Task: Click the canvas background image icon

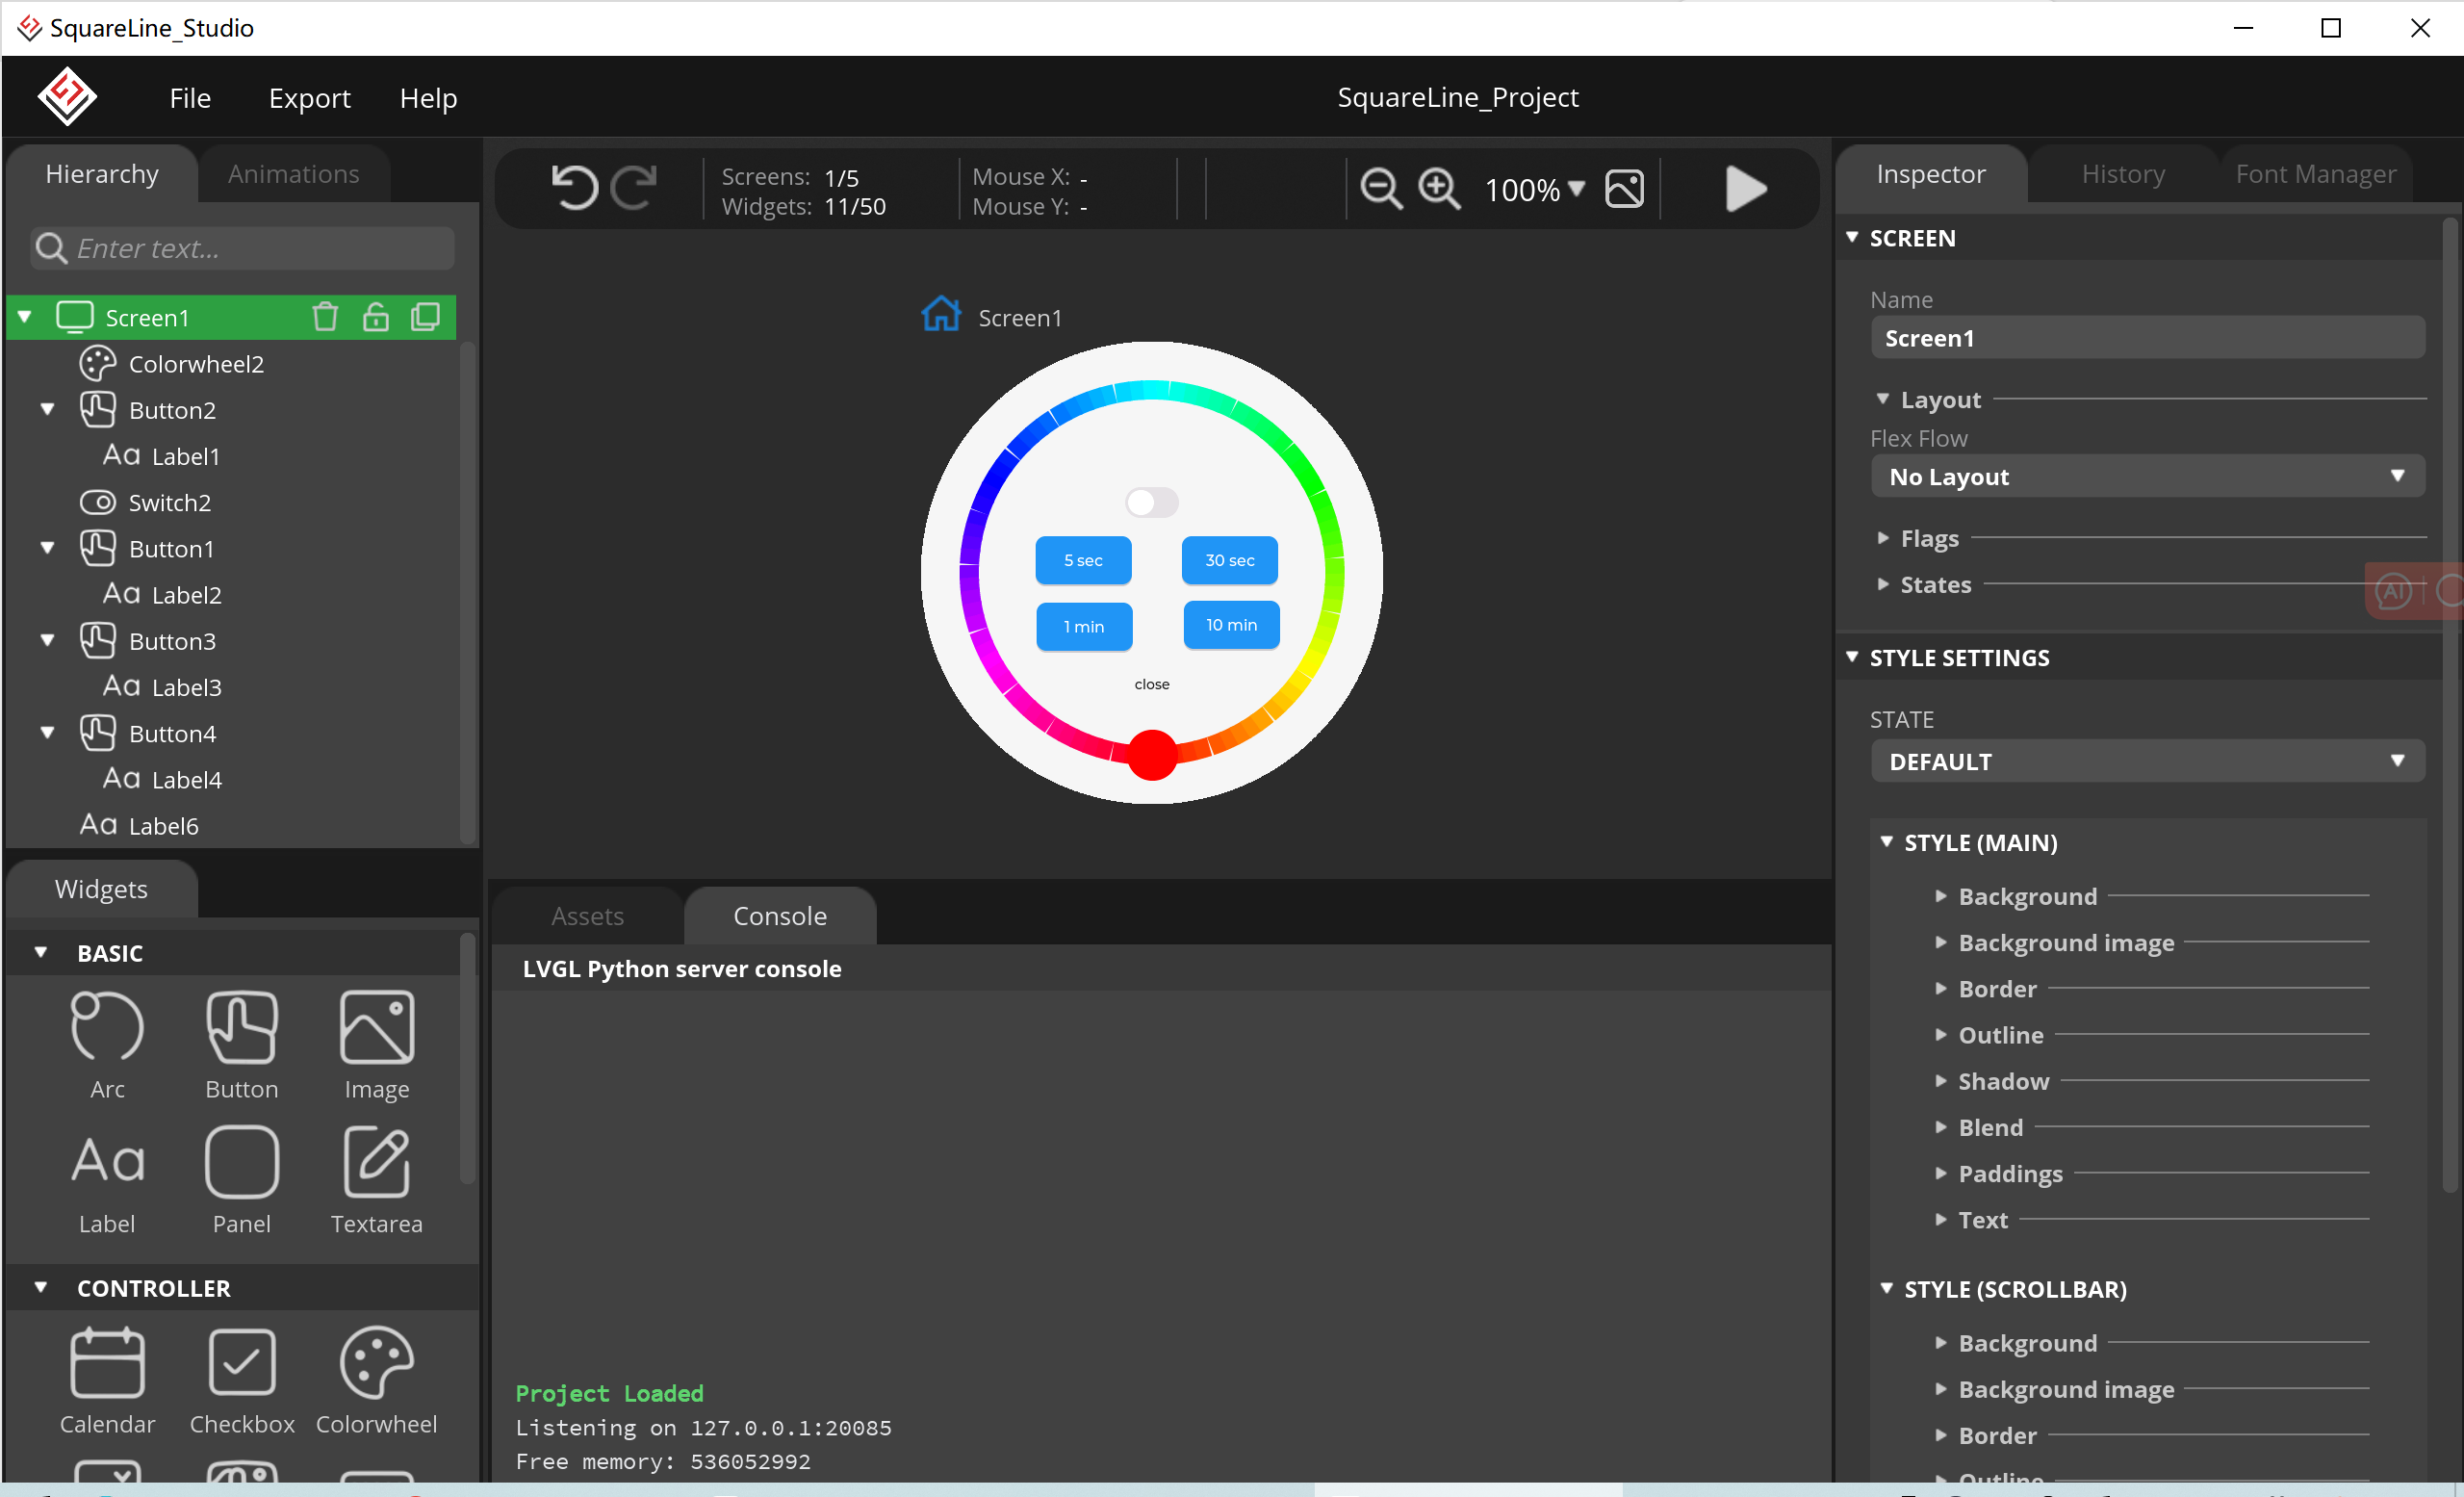Action: pos(1624,189)
